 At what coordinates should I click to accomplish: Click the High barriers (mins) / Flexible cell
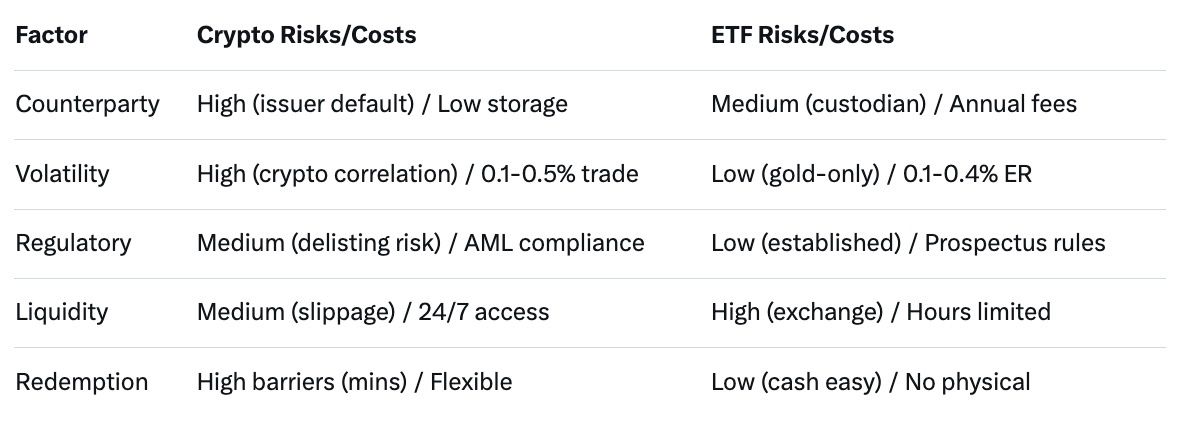tap(354, 382)
